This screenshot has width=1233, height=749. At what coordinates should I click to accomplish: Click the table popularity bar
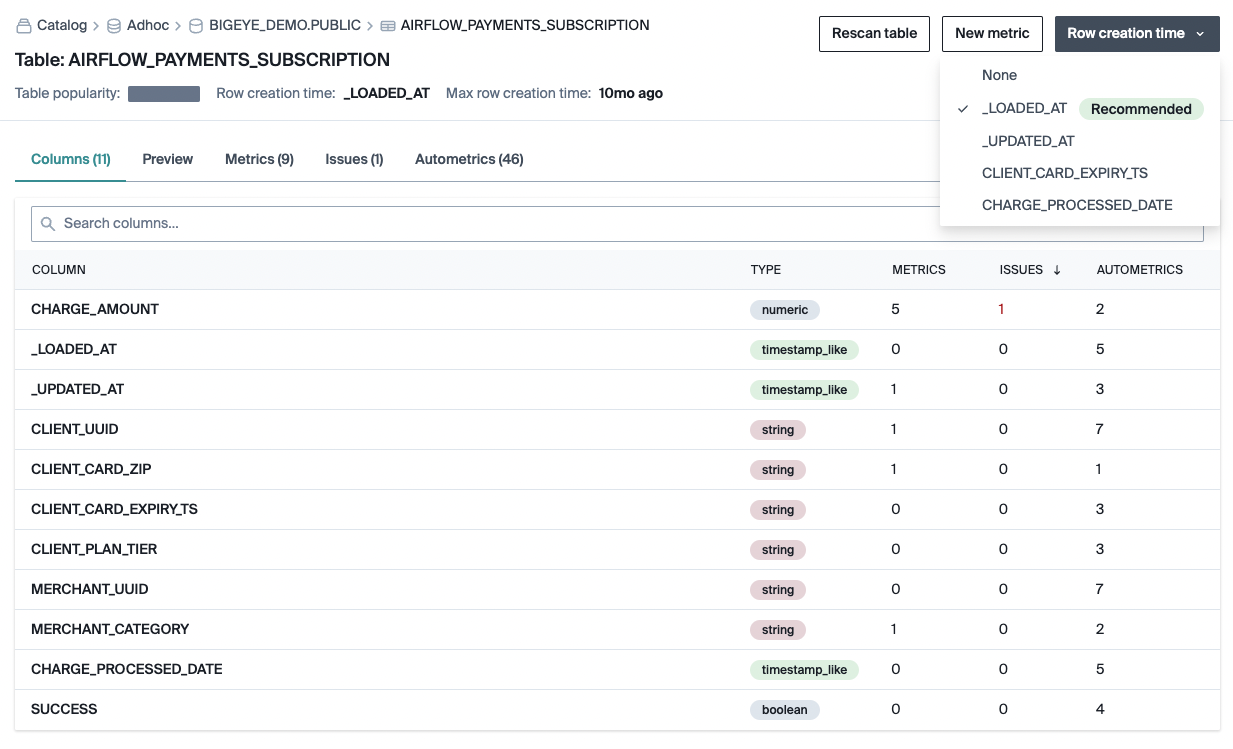click(x=164, y=94)
